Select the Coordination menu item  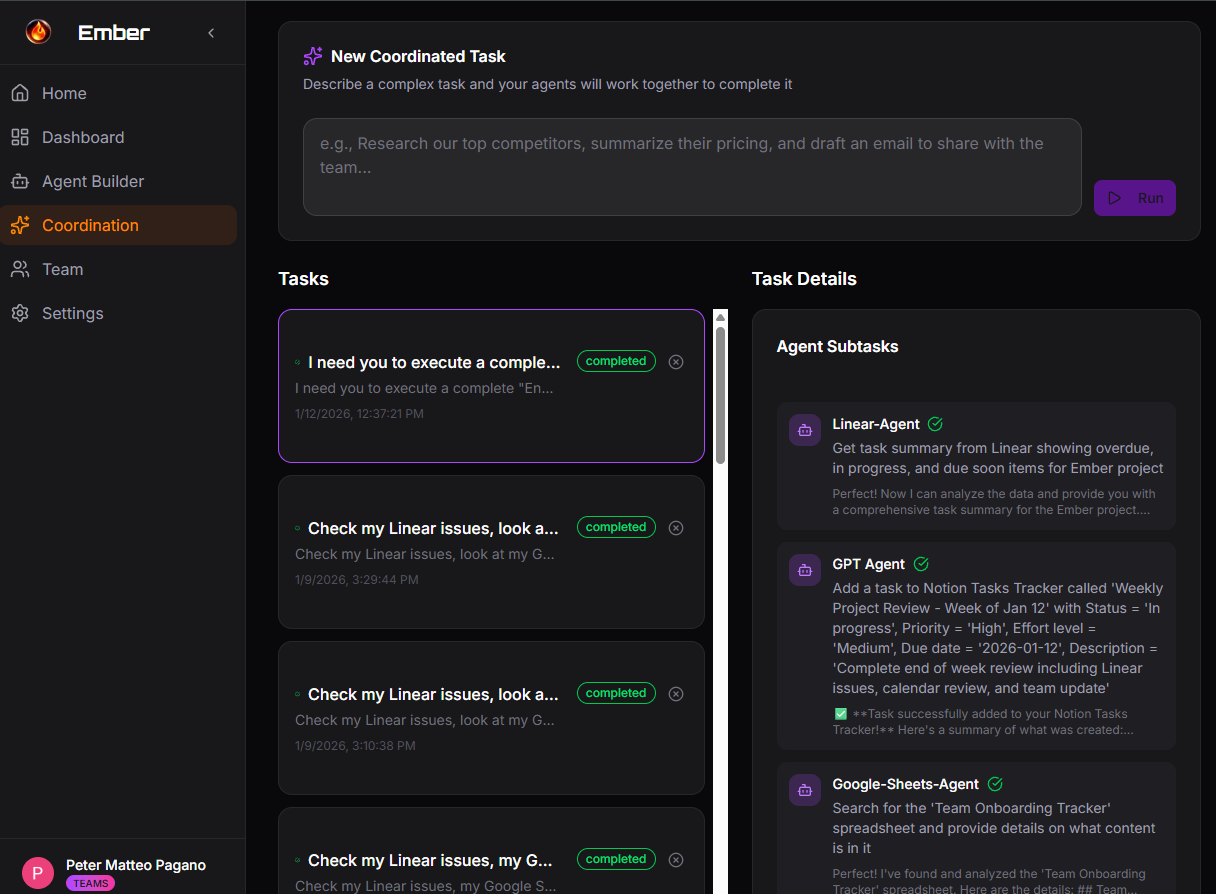pos(118,225)
